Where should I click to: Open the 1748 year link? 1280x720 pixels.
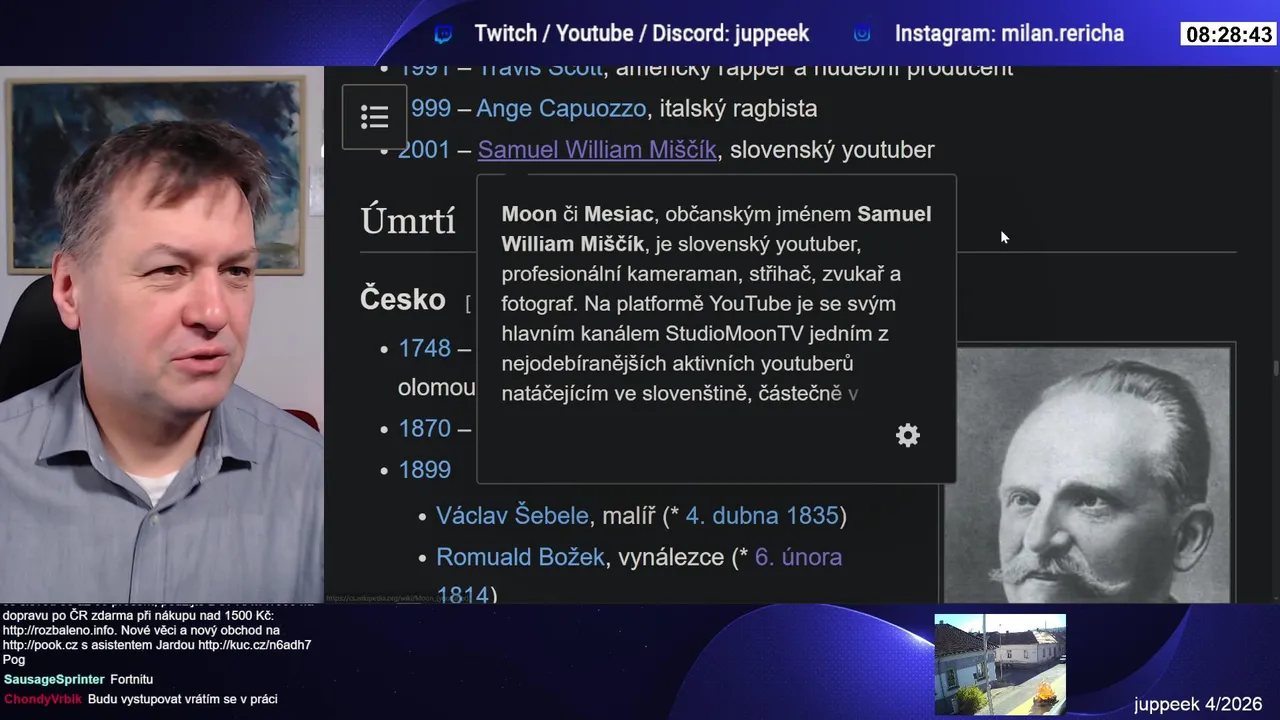click(424, 348)
